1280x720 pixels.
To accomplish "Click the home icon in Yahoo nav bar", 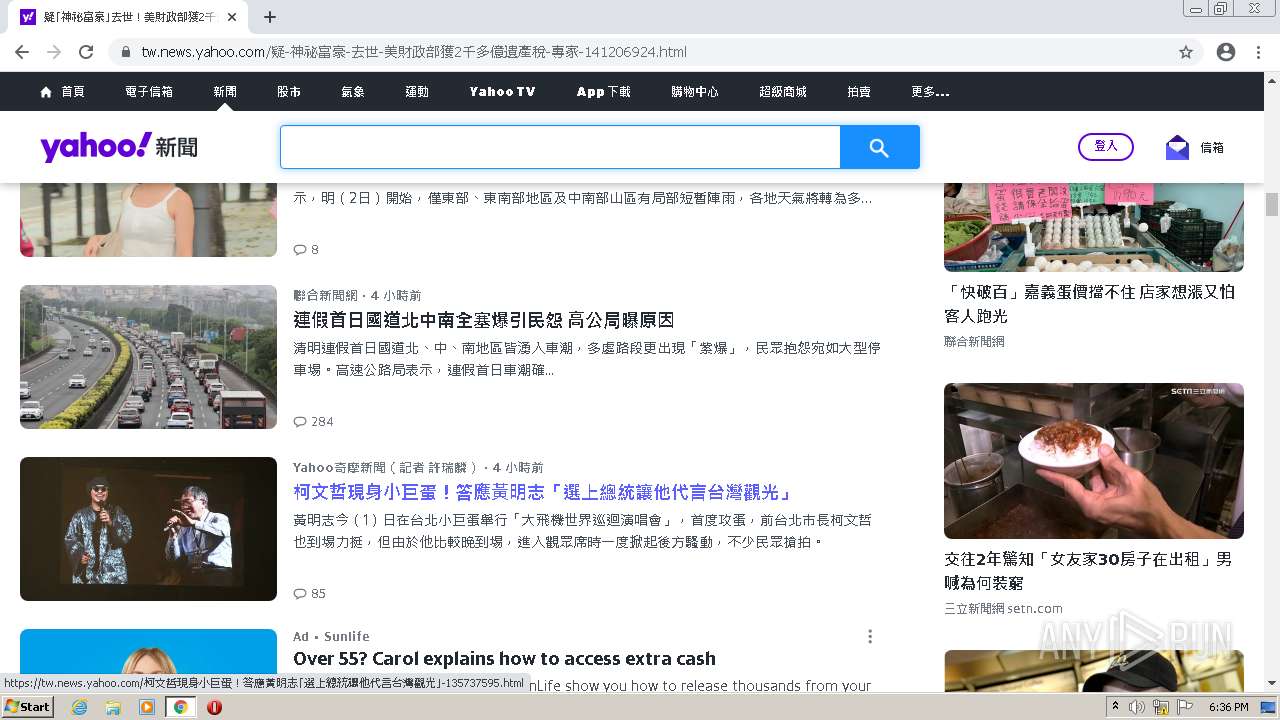I will point(46,92).
